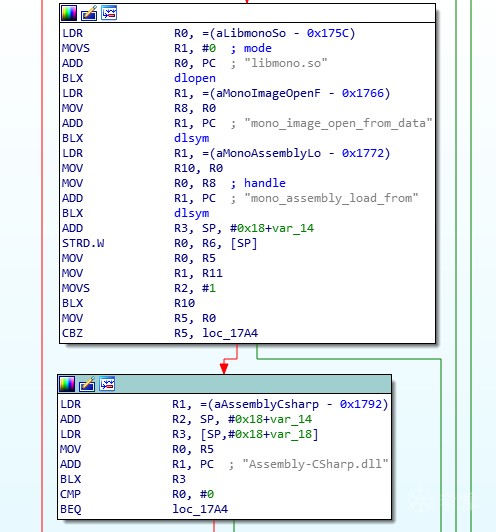Screen dimensions: 496x532
Task: Click the edit pencil icon in the Assembly-CSharp block
Action: (87, 384)
